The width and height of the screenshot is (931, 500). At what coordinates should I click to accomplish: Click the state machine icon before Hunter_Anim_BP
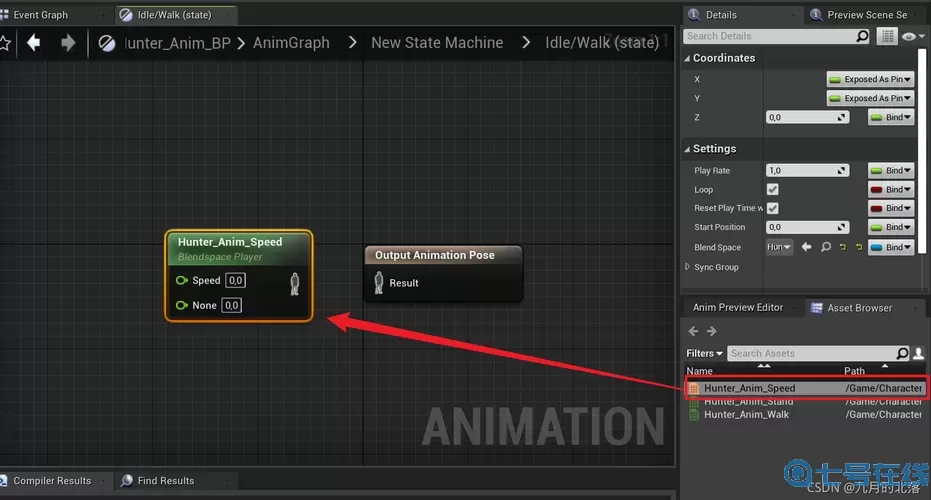[x=107, y=43]
